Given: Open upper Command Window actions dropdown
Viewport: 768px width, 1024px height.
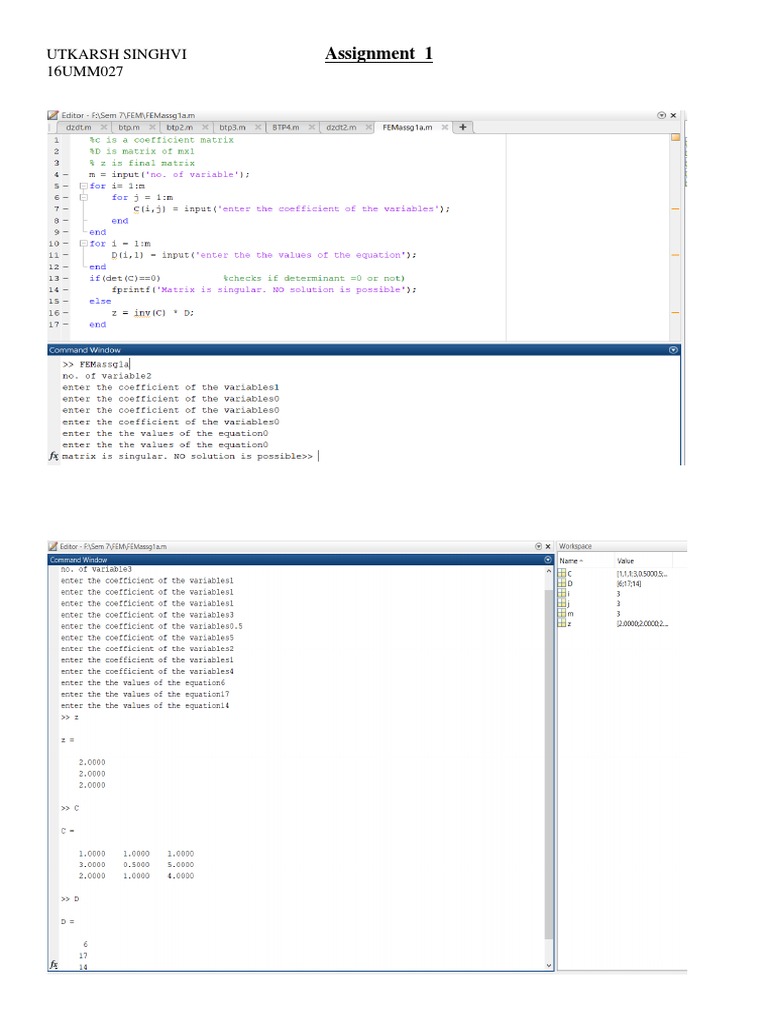Looking at the screenshot, I should [x=673, y=350].
